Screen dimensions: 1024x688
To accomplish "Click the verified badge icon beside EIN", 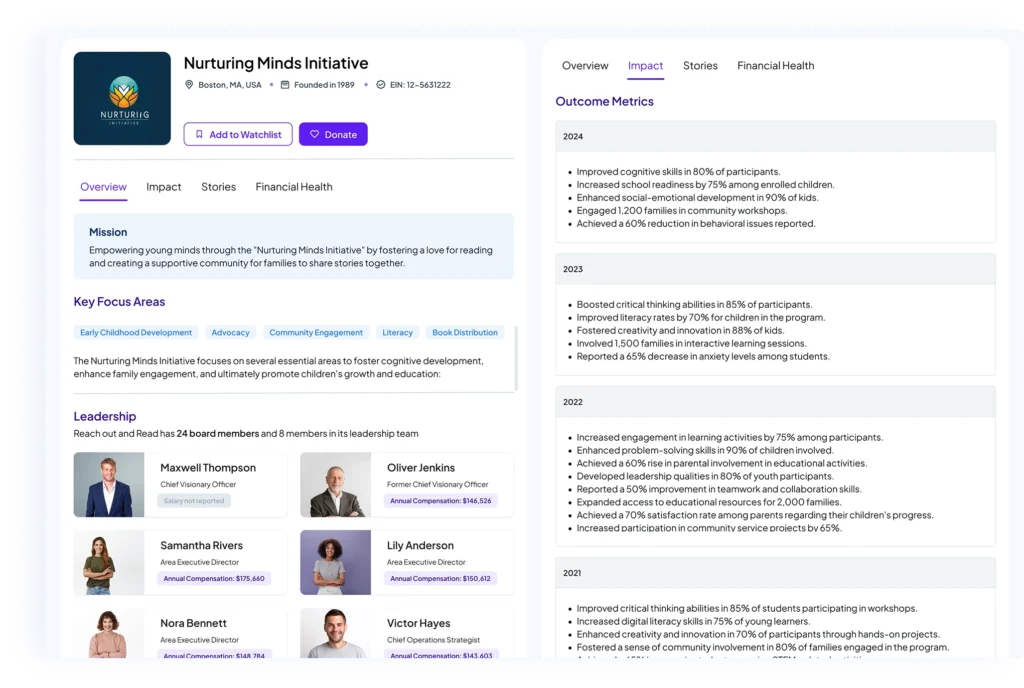I will tap(380, 85).
